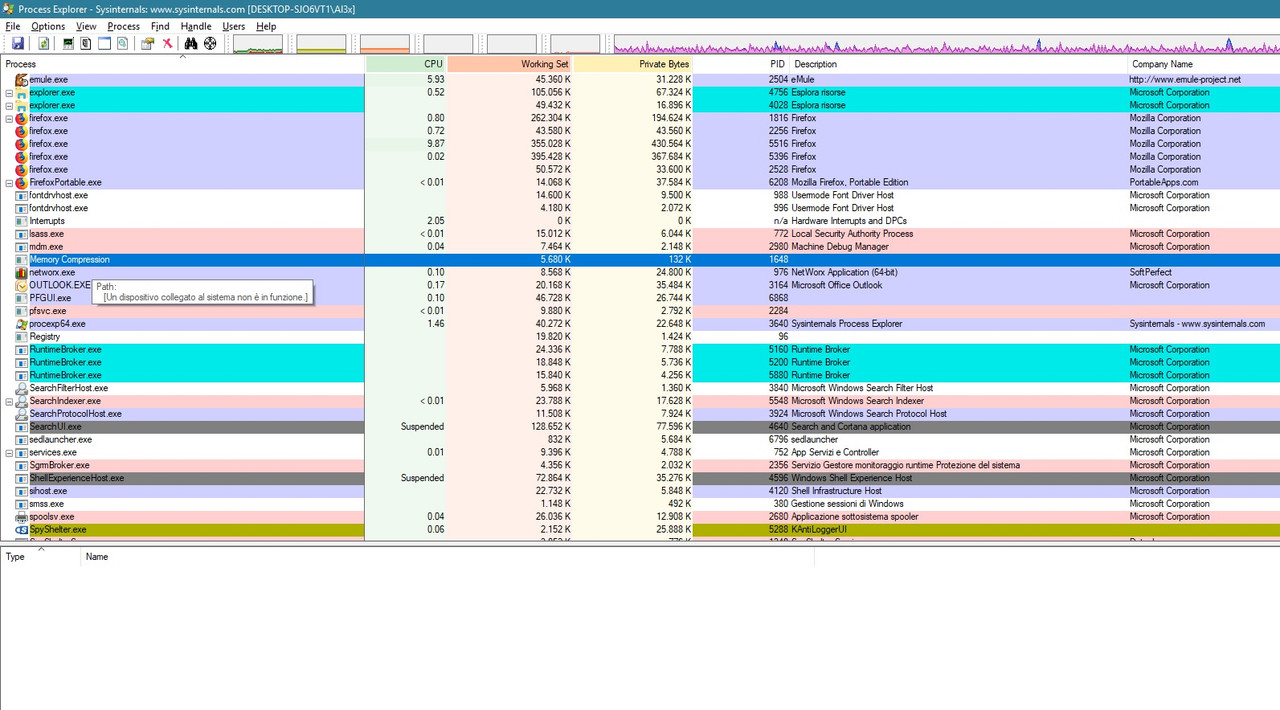Viewport: 1280px width, 710px height.
Task: Collapse explorer.exe tree node PID 4028
Action: pos(9,105)
